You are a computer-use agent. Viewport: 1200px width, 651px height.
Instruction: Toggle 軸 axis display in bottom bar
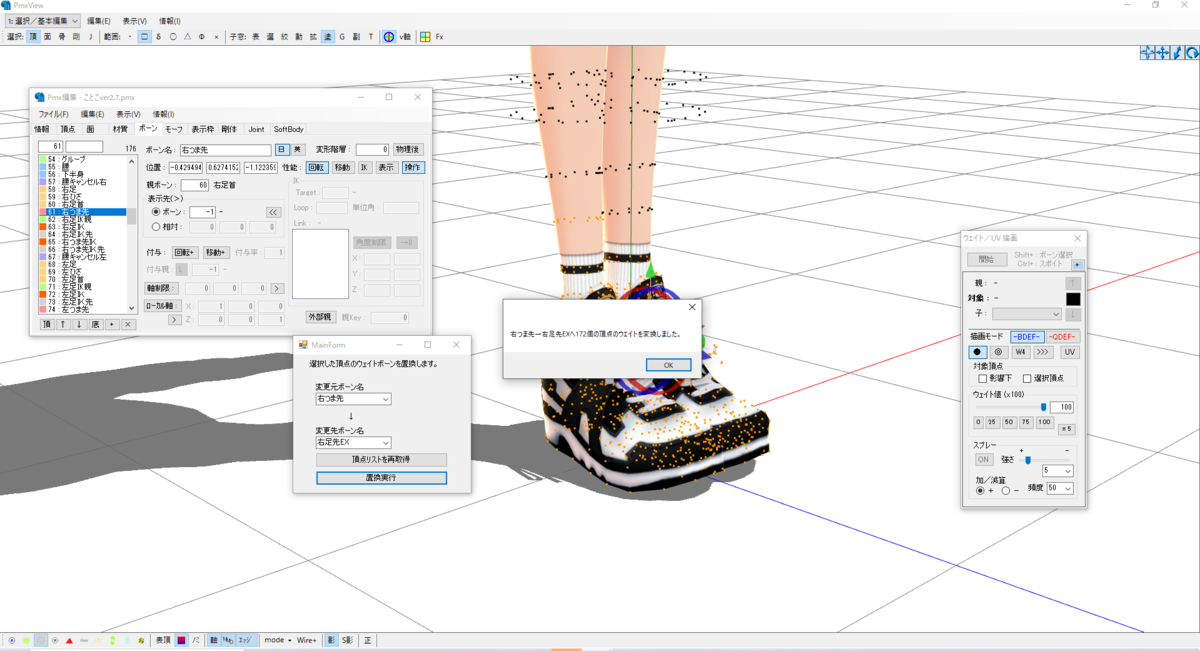(x=214, y=640)
